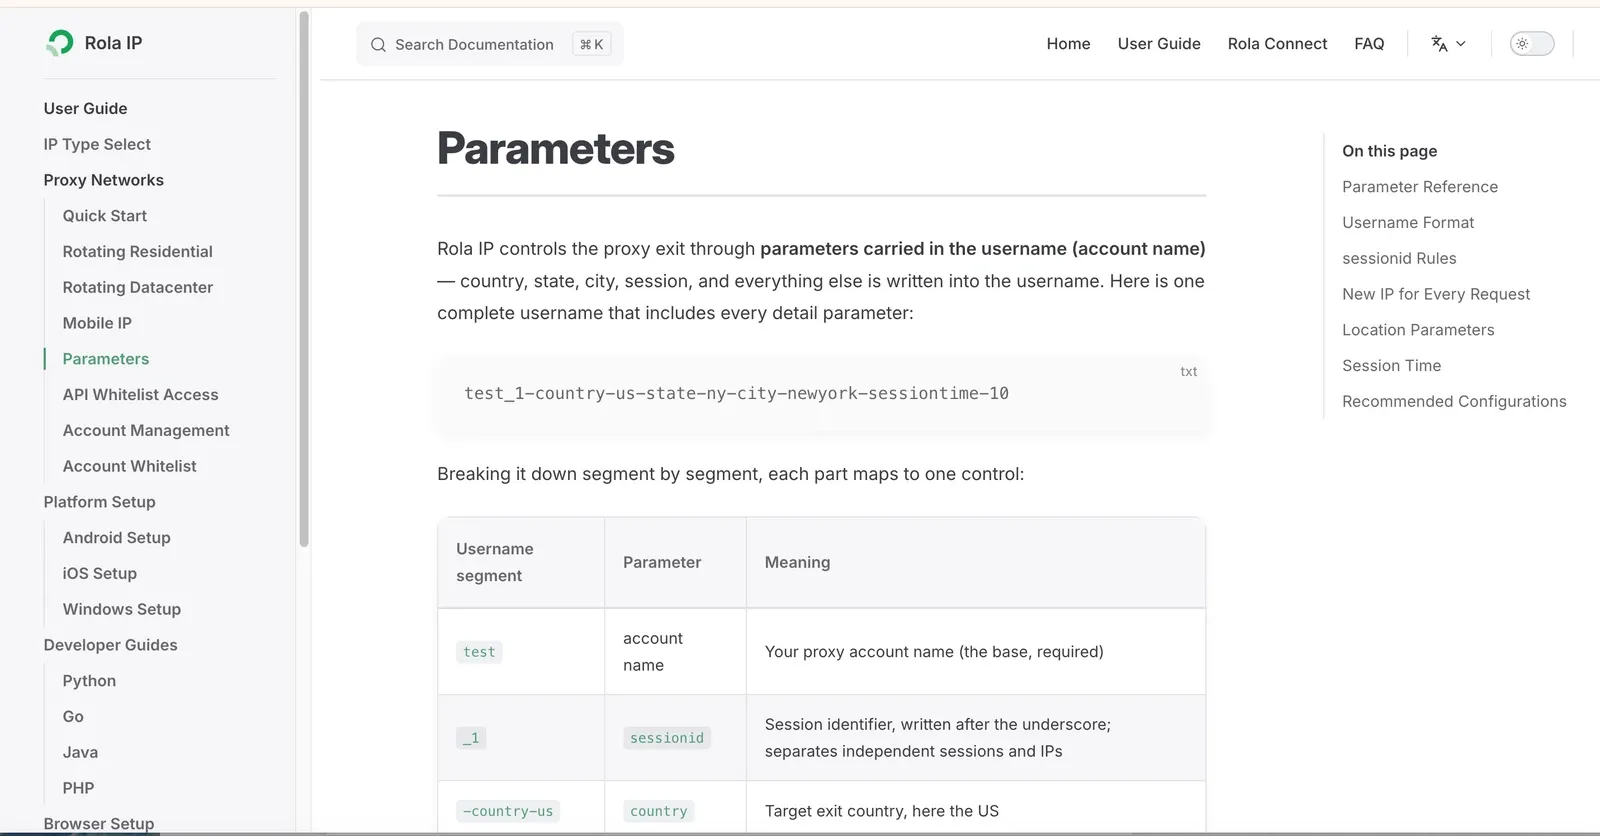Click the 'Username segment' column header

[521, 562]
